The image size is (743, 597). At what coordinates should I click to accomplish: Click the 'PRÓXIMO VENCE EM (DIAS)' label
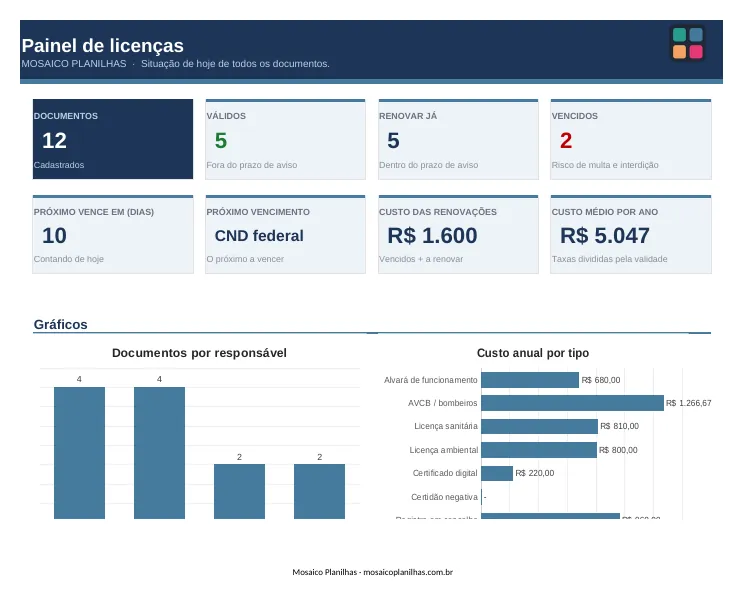tap(94, 212)
